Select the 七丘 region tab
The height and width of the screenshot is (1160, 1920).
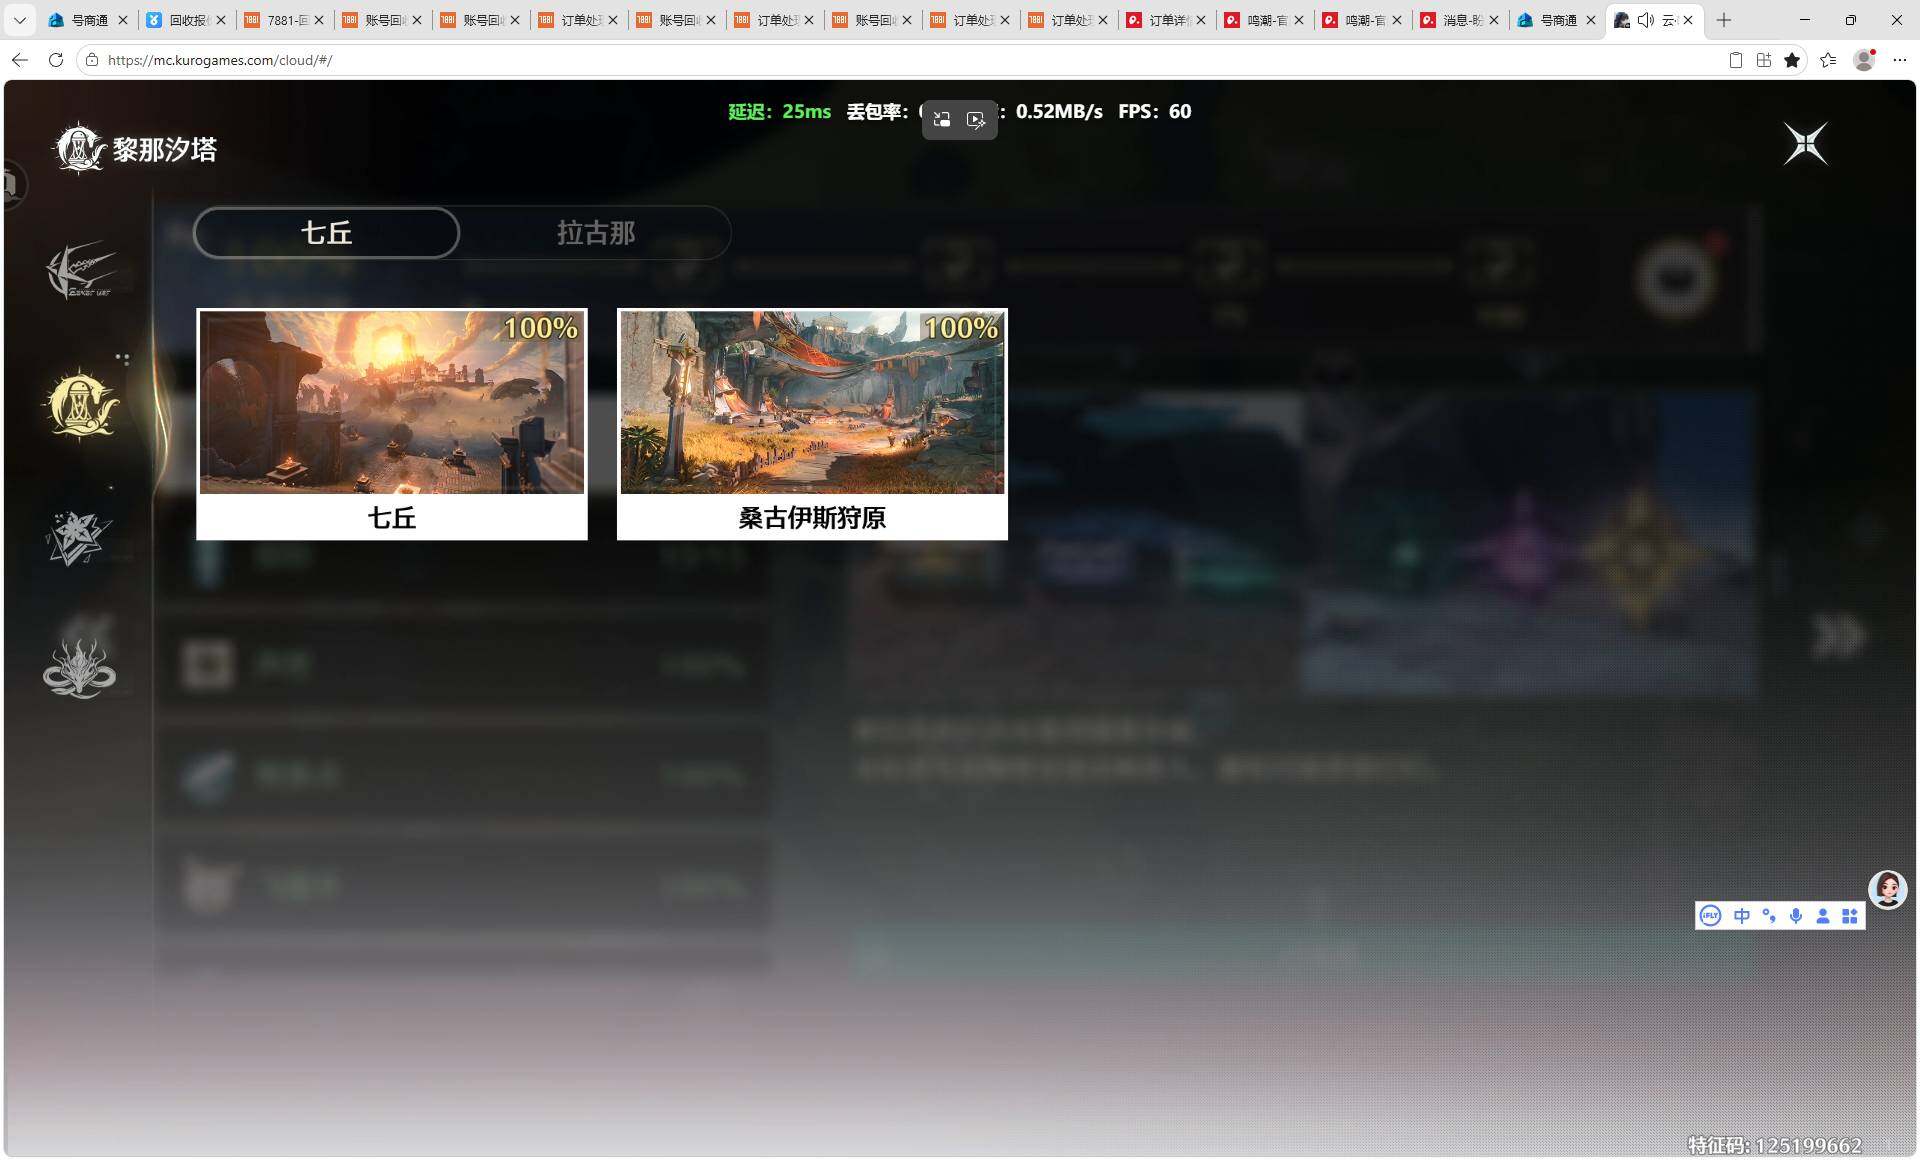click(326, 233)
